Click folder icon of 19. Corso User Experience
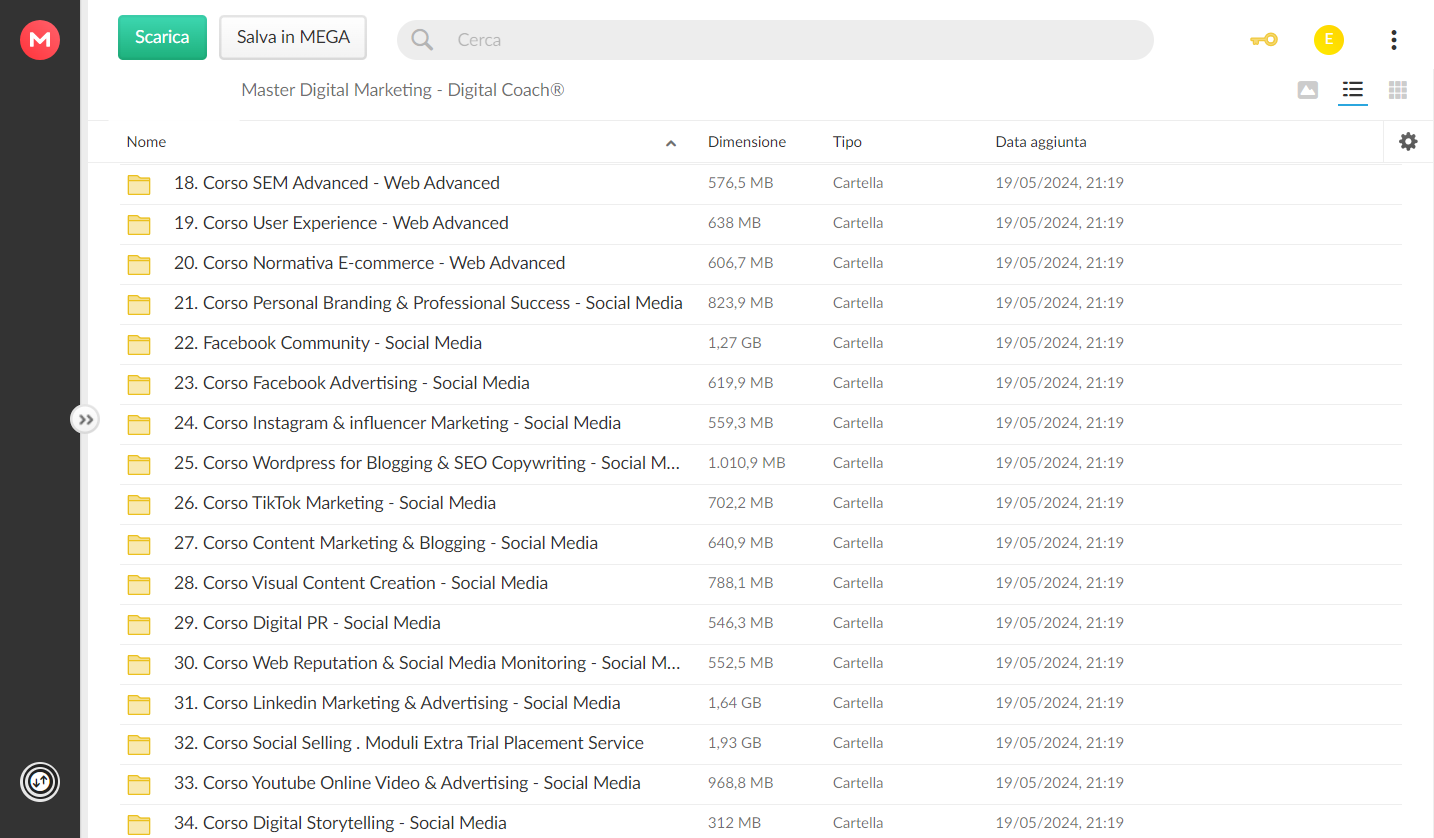The width and height of the screenshot is (1434, 838). (139, 224)
